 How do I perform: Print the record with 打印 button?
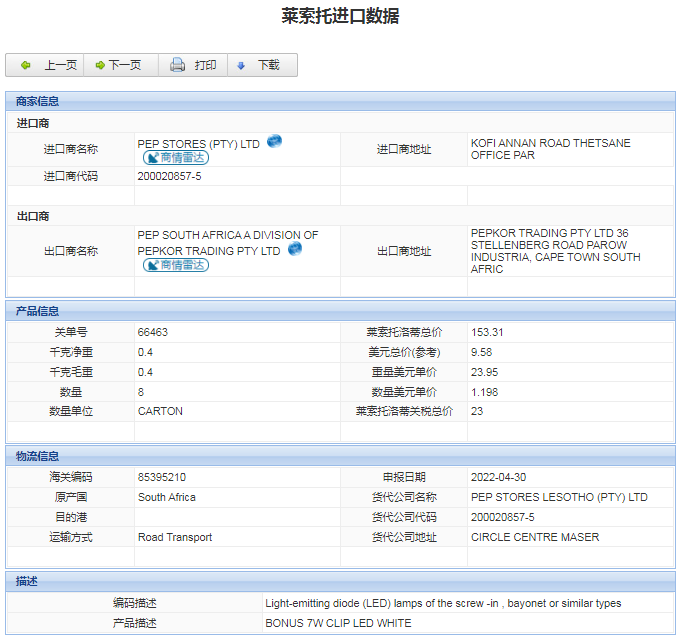[193, 65]
